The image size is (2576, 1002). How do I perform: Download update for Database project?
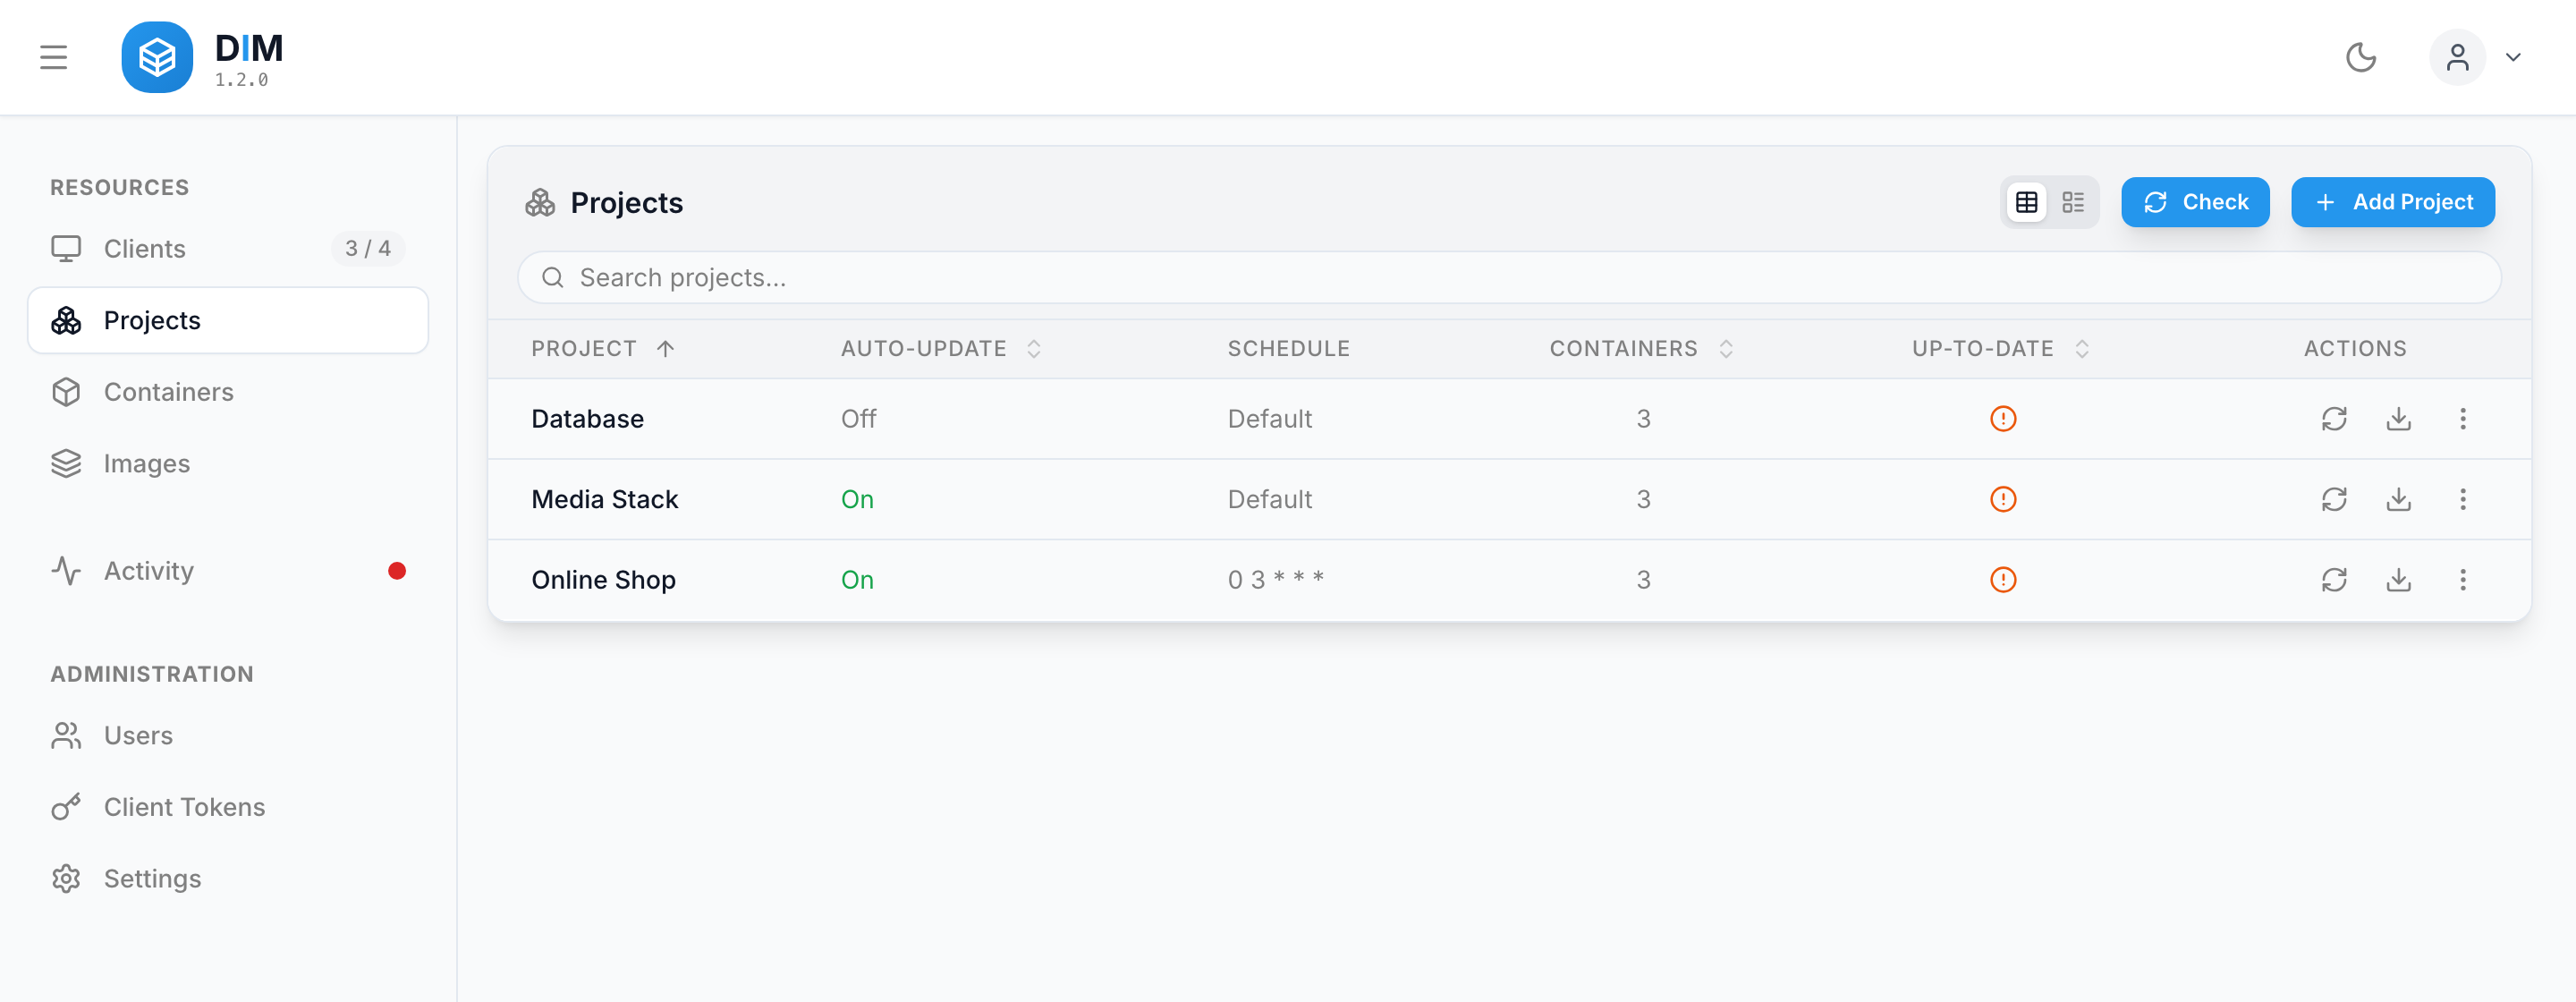click(2398, 418)
